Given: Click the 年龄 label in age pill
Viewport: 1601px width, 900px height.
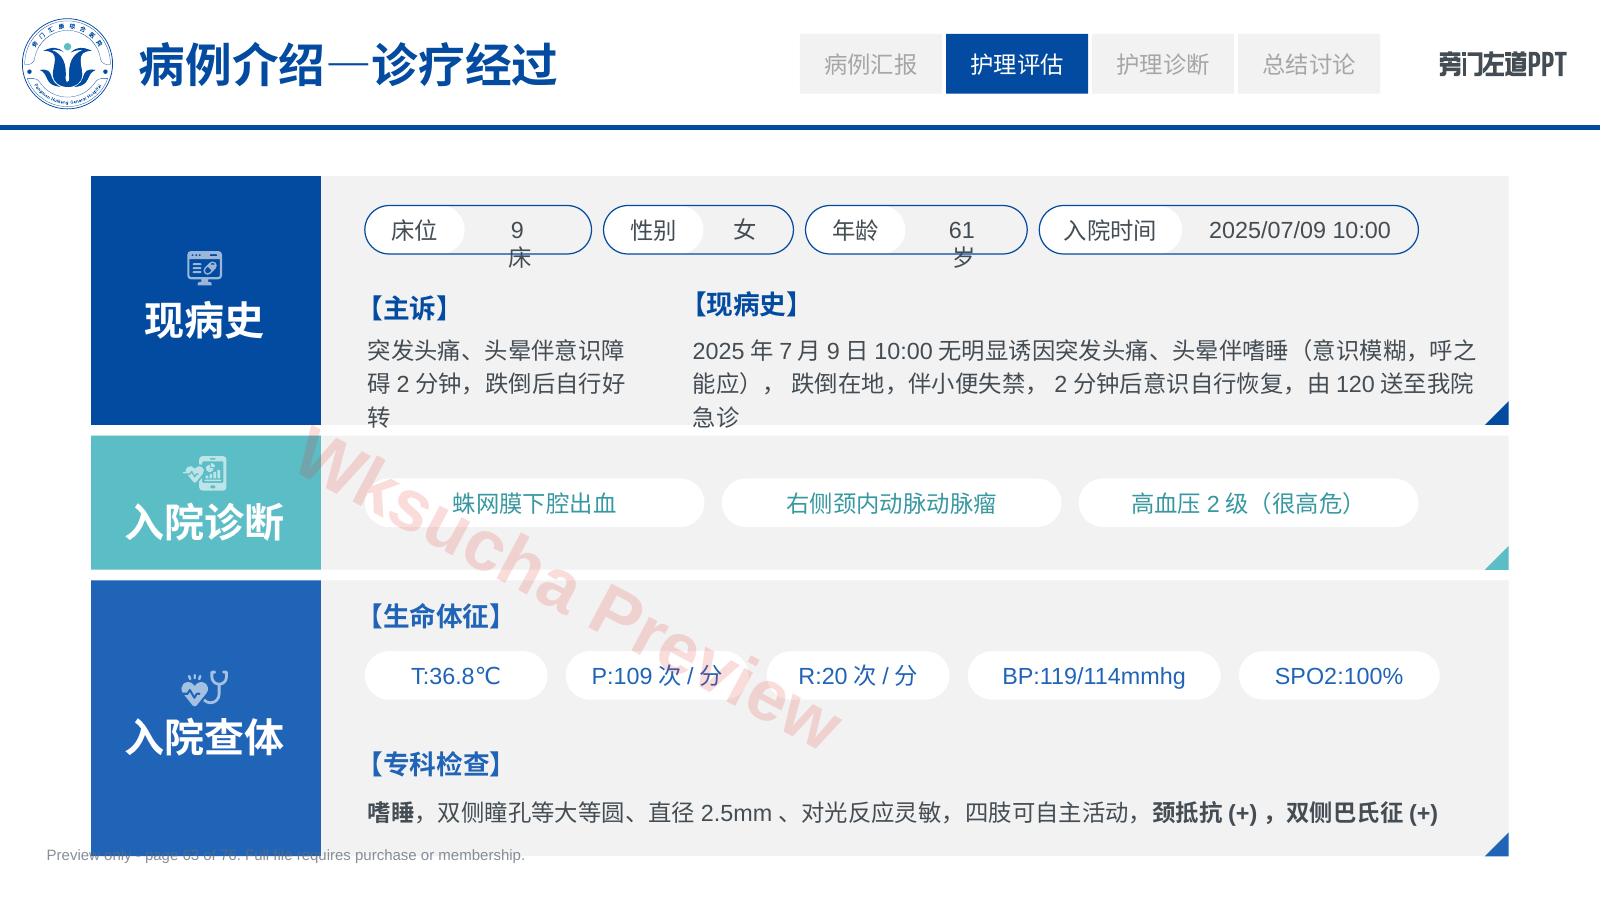Looking at the screenshot, I should coord(855,231).
